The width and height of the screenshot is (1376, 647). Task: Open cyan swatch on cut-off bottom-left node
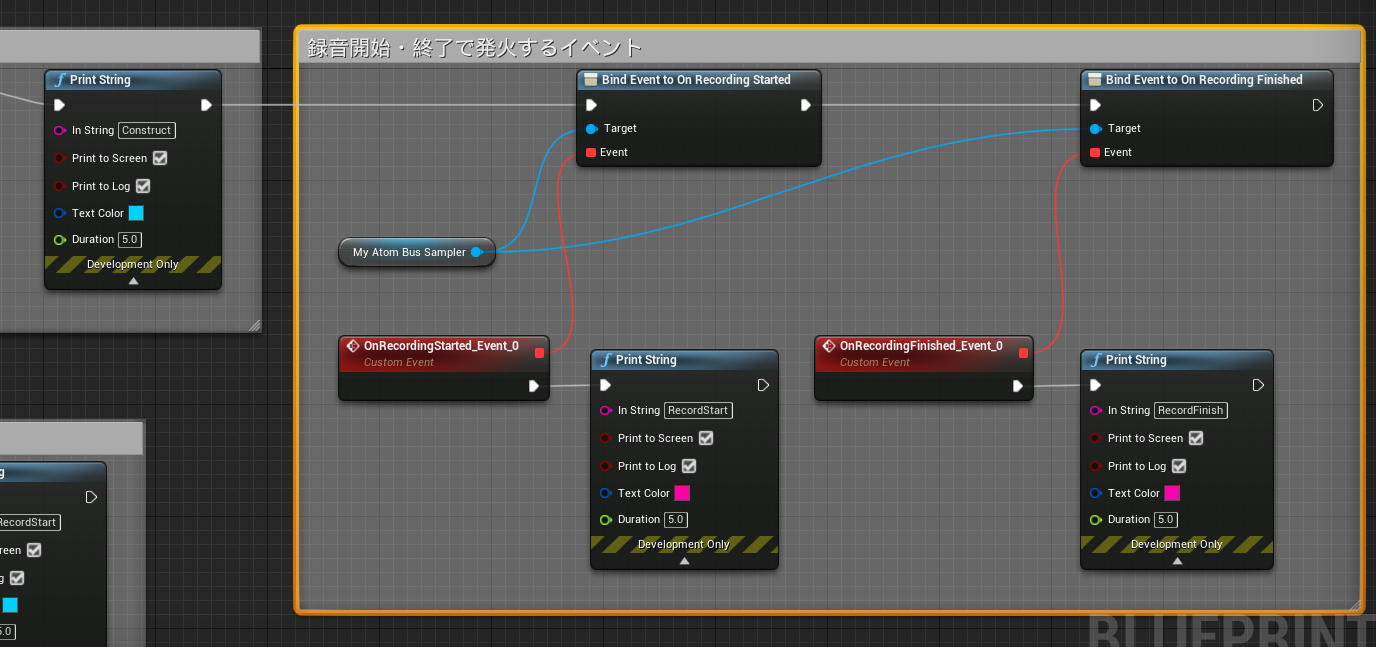[x=10, y=605]
